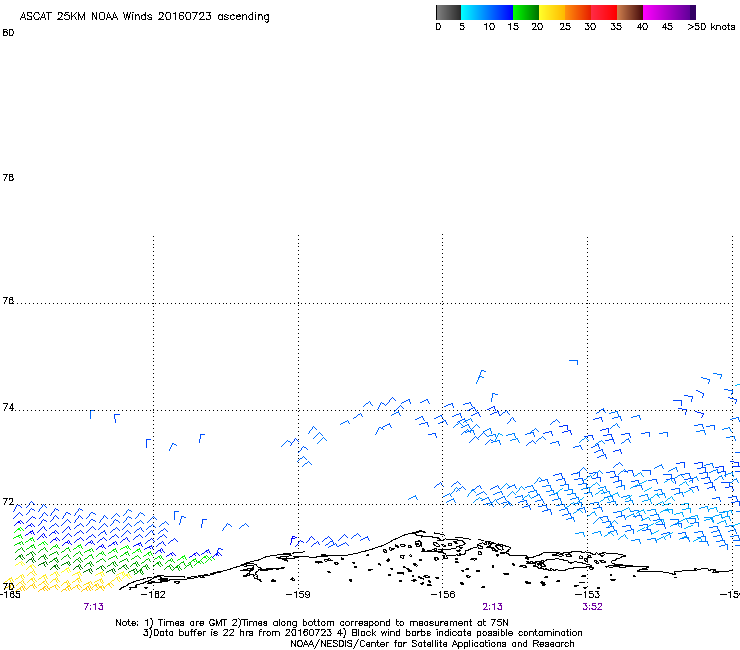Click the longitude axis label '-162'
Viewport: 740px width, 650px height.
click(x=153, y=595)
